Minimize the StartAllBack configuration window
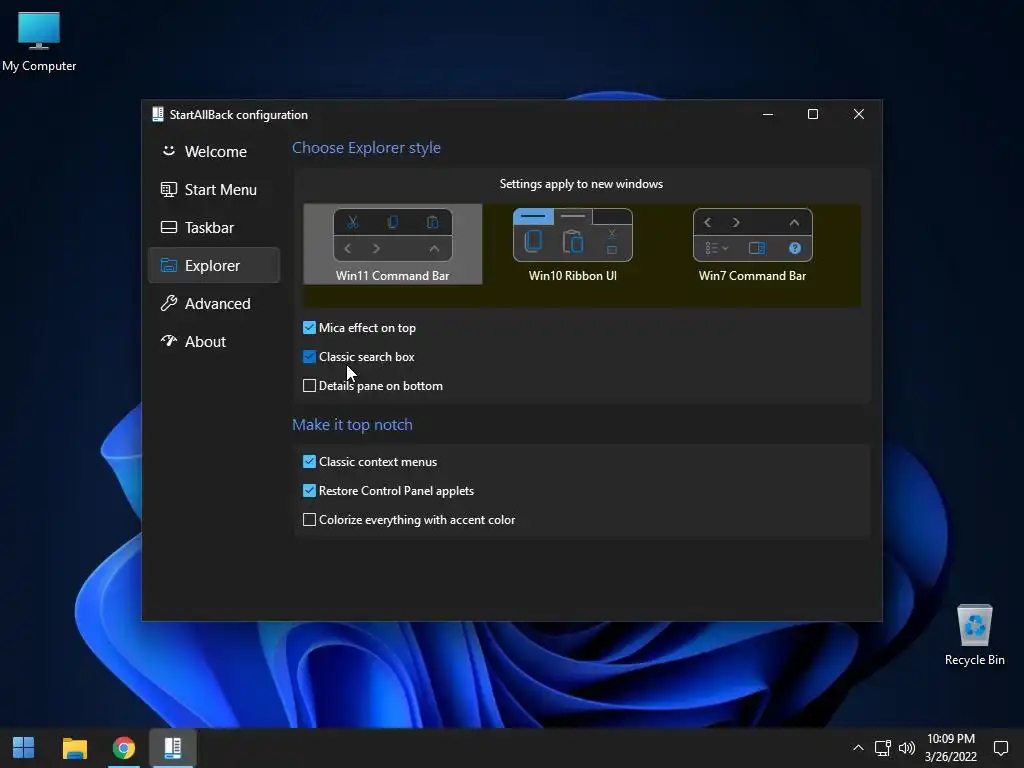Image resolution: width=1024 pixels, height=768 pixels. click(768, 114)
